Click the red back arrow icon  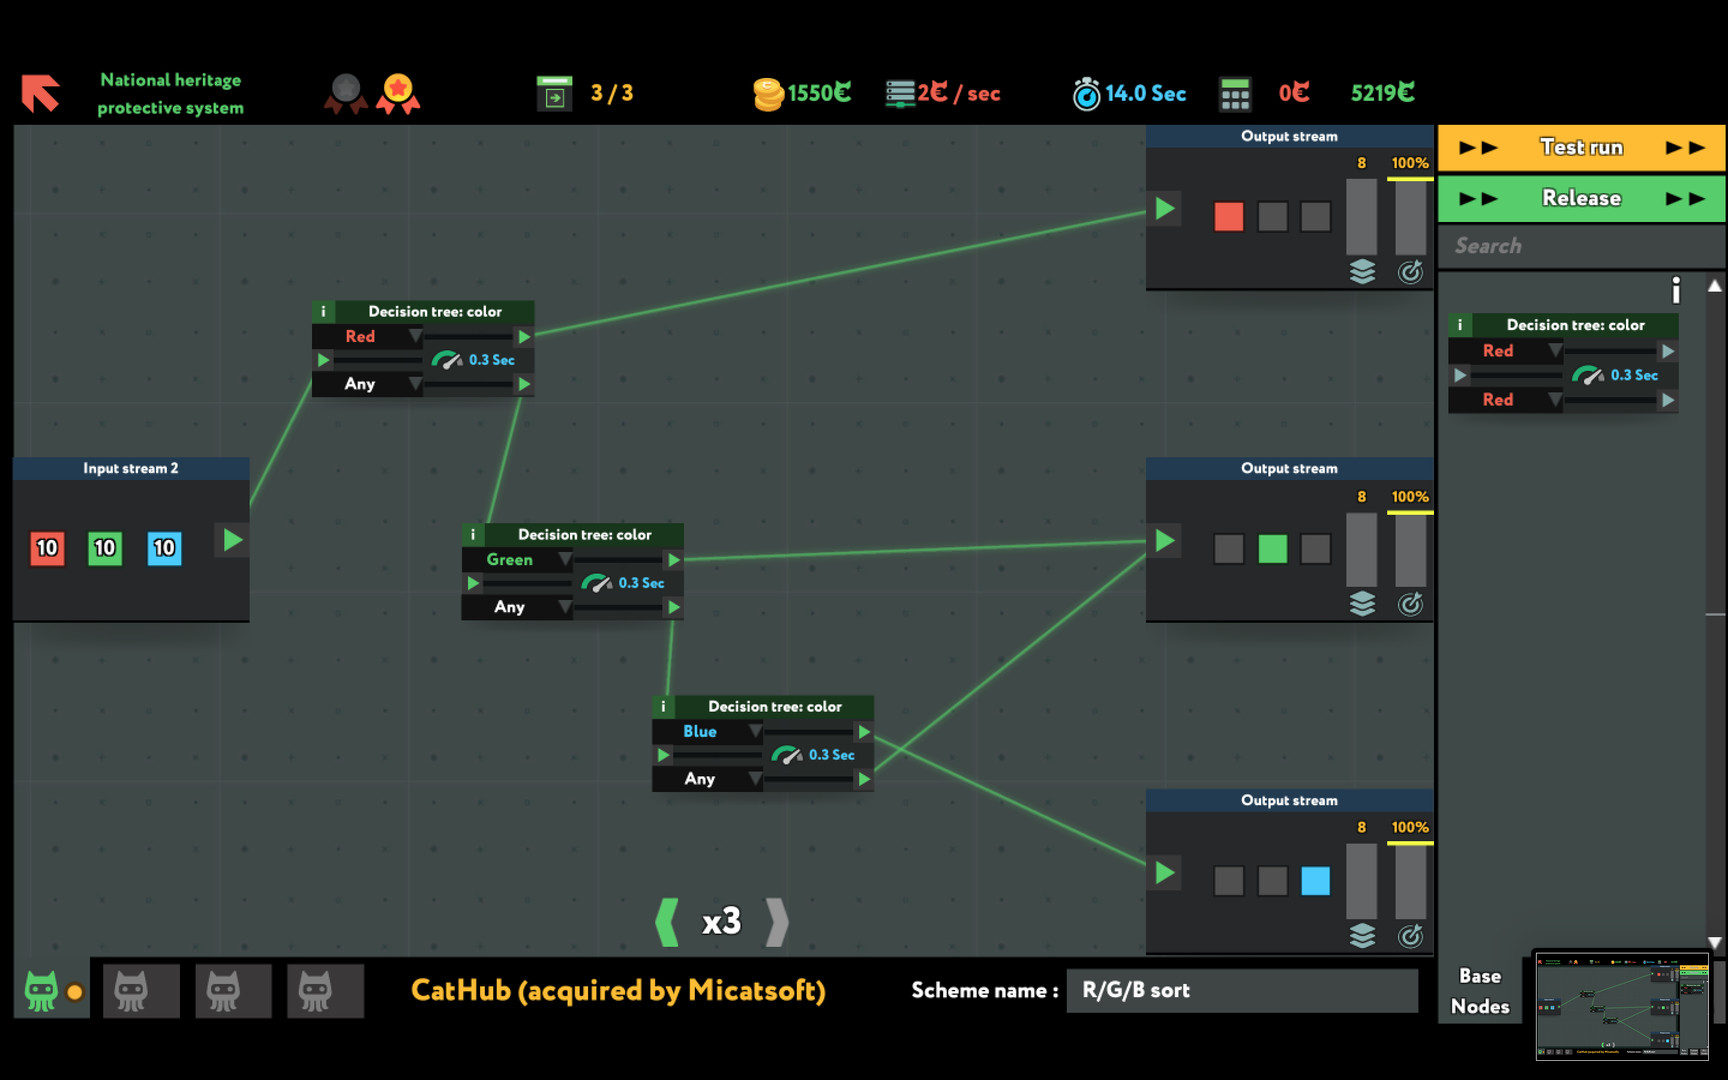[x=41, y=93]
